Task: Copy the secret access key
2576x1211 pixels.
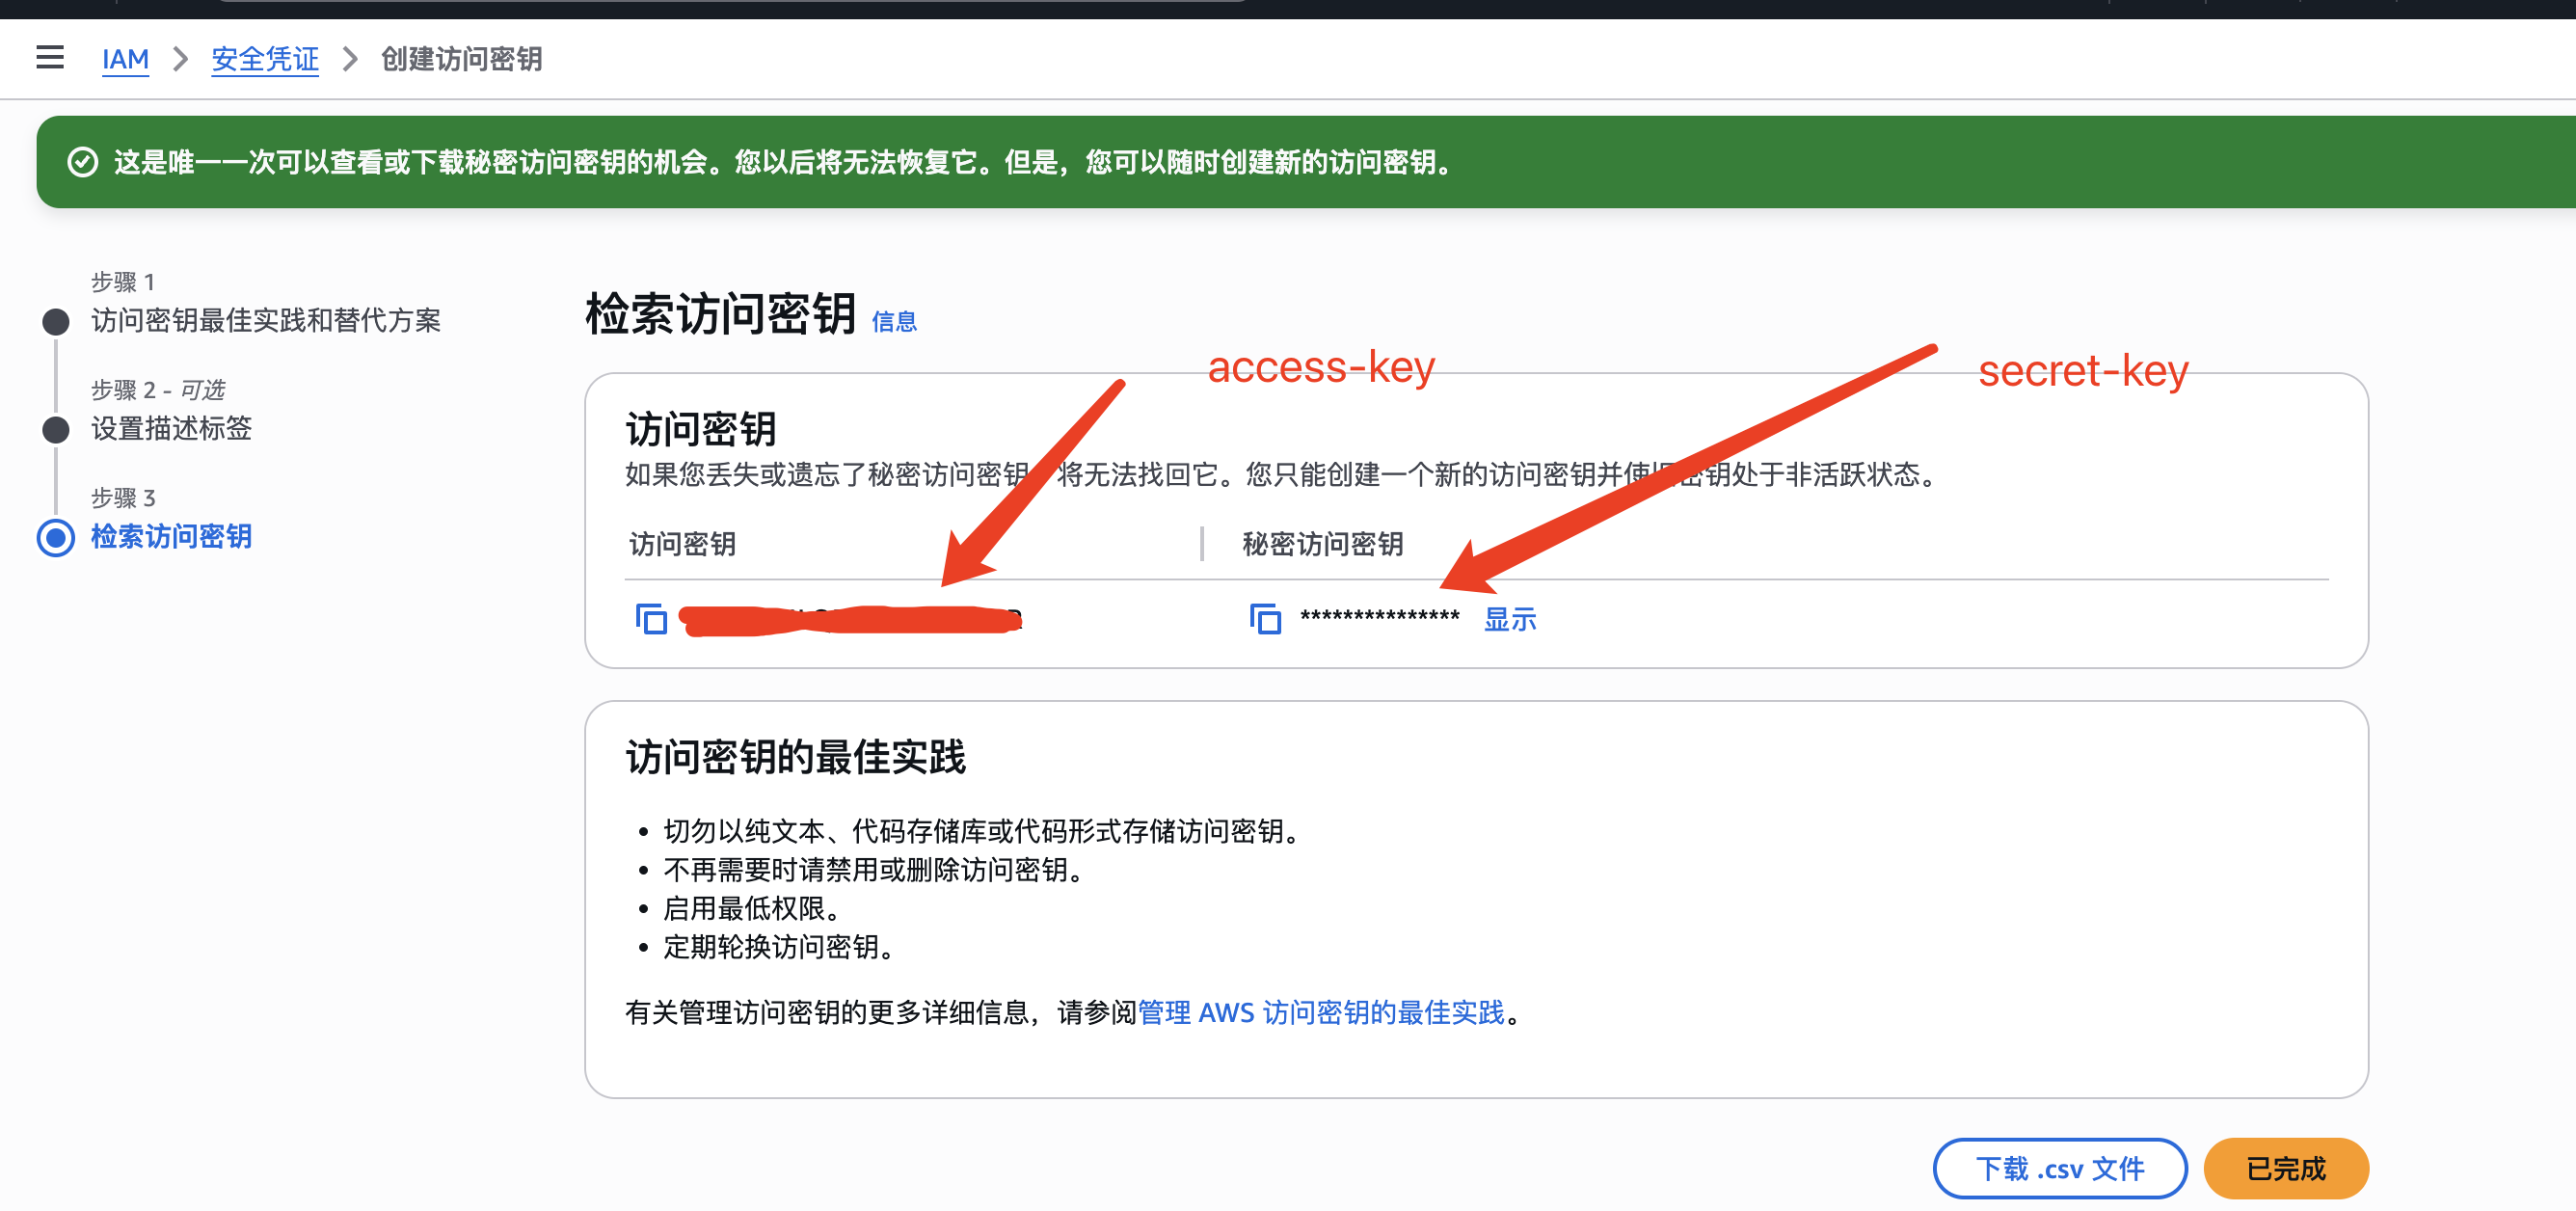Action: click(1265, 619)
